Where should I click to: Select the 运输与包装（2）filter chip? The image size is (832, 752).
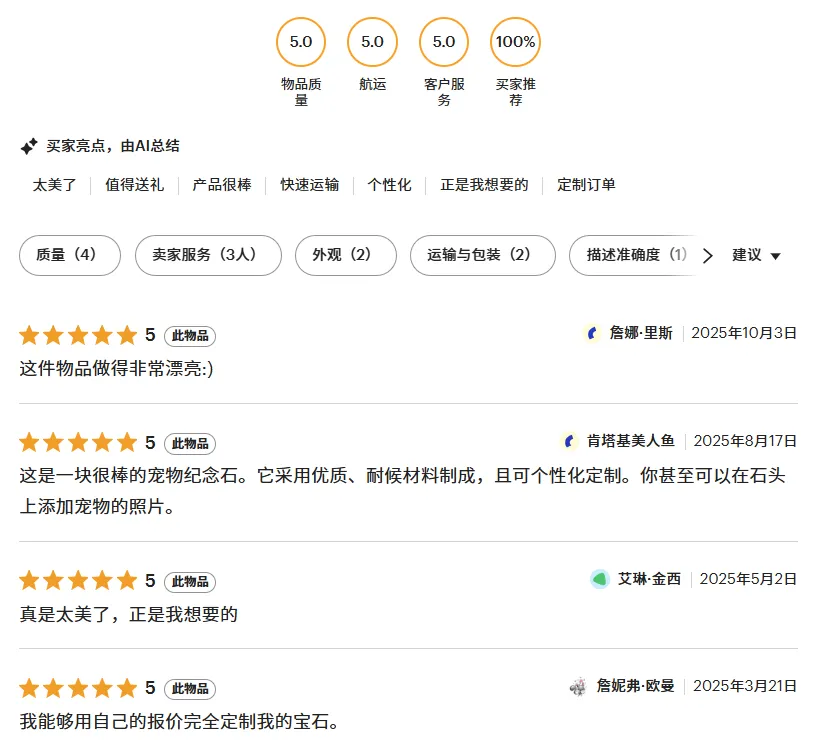coord(482,255)
